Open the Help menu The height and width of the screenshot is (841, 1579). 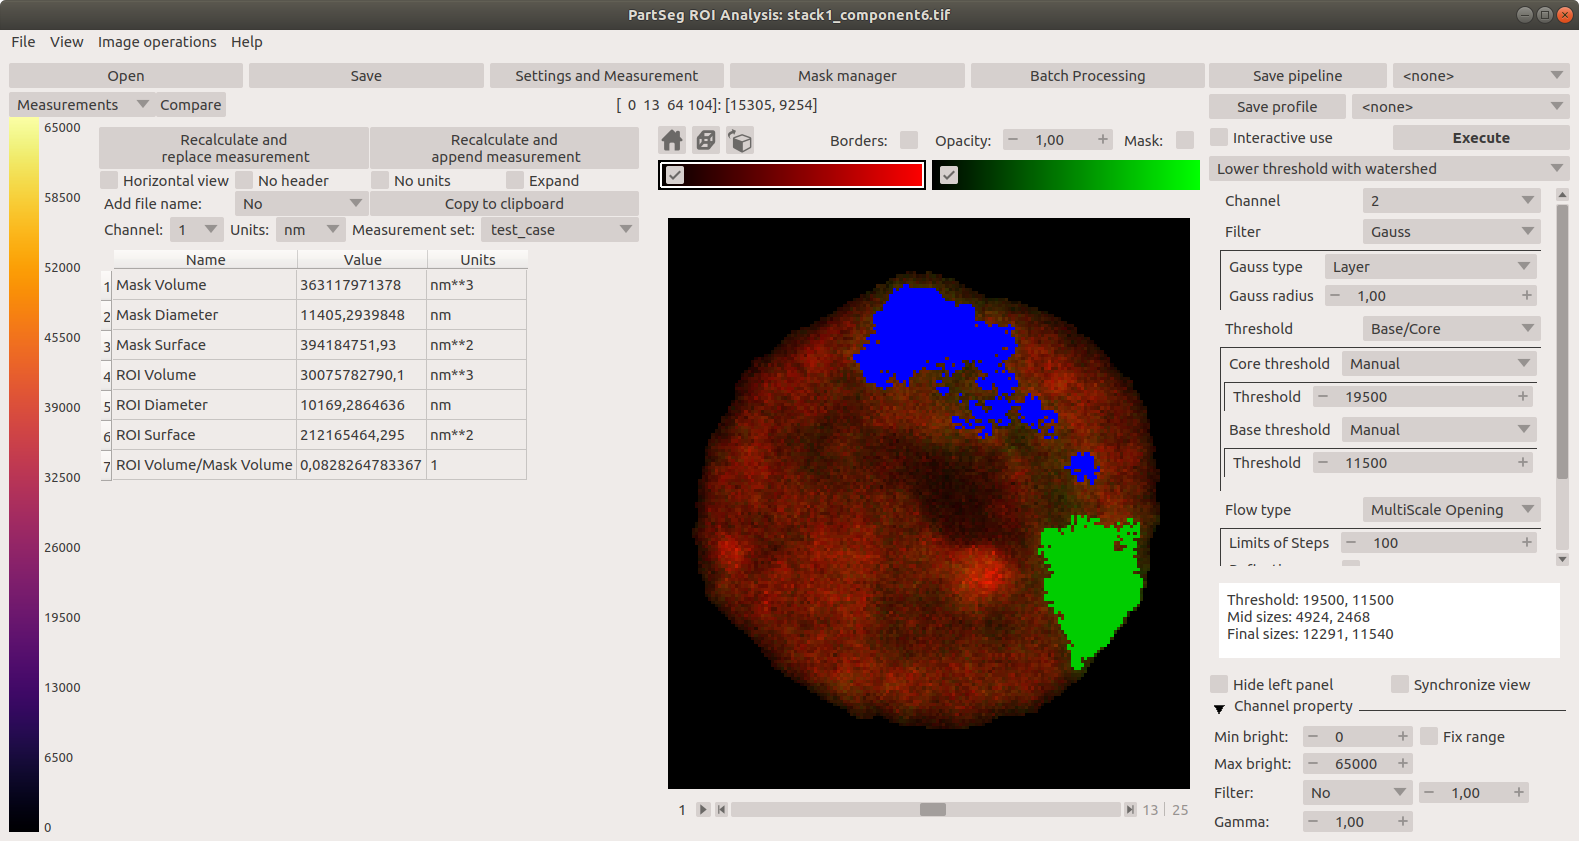[x=246, y=42]
